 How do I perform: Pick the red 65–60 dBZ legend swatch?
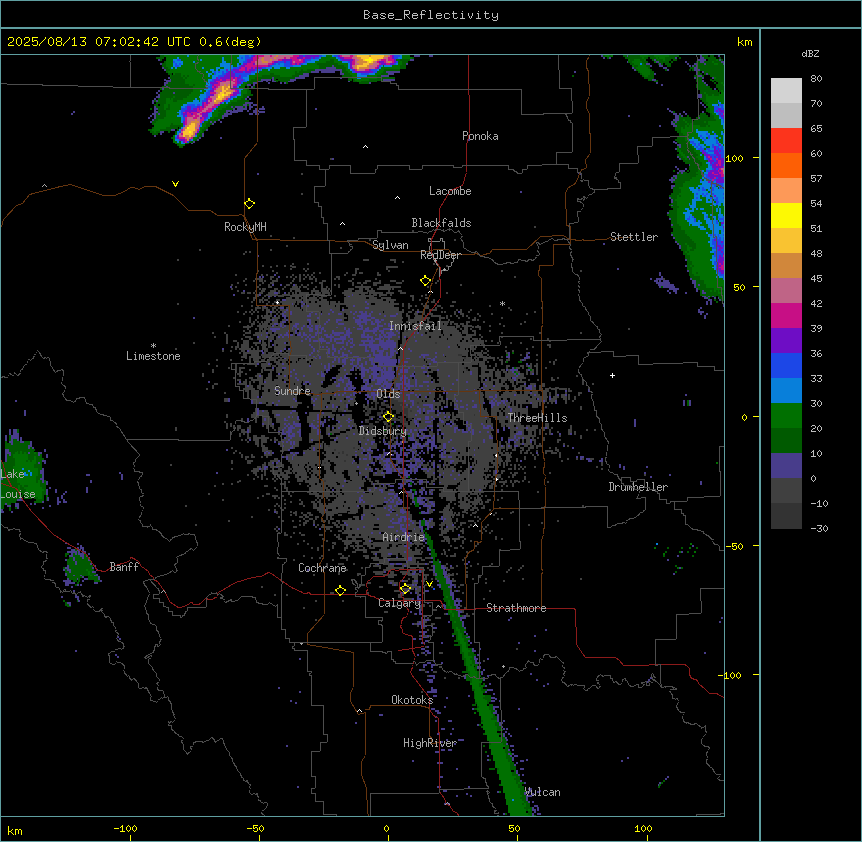[x=786, y=140]
